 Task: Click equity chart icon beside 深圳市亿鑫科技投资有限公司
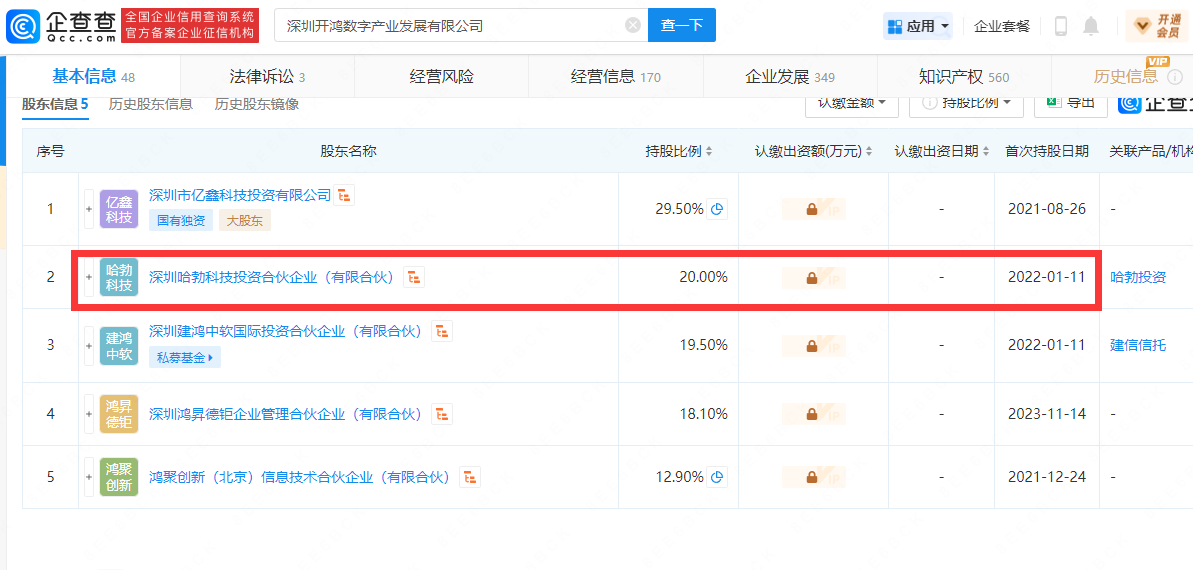pos(345,196)
